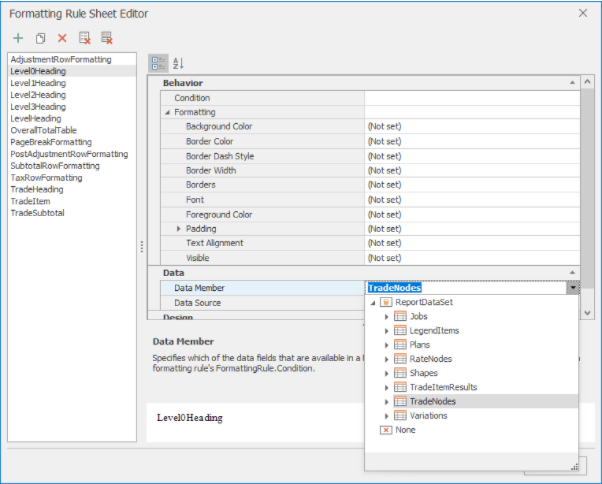Viewport: 602px width, 484px height.
Task: Click the ReportDataSet database icon
Action: 386,302
